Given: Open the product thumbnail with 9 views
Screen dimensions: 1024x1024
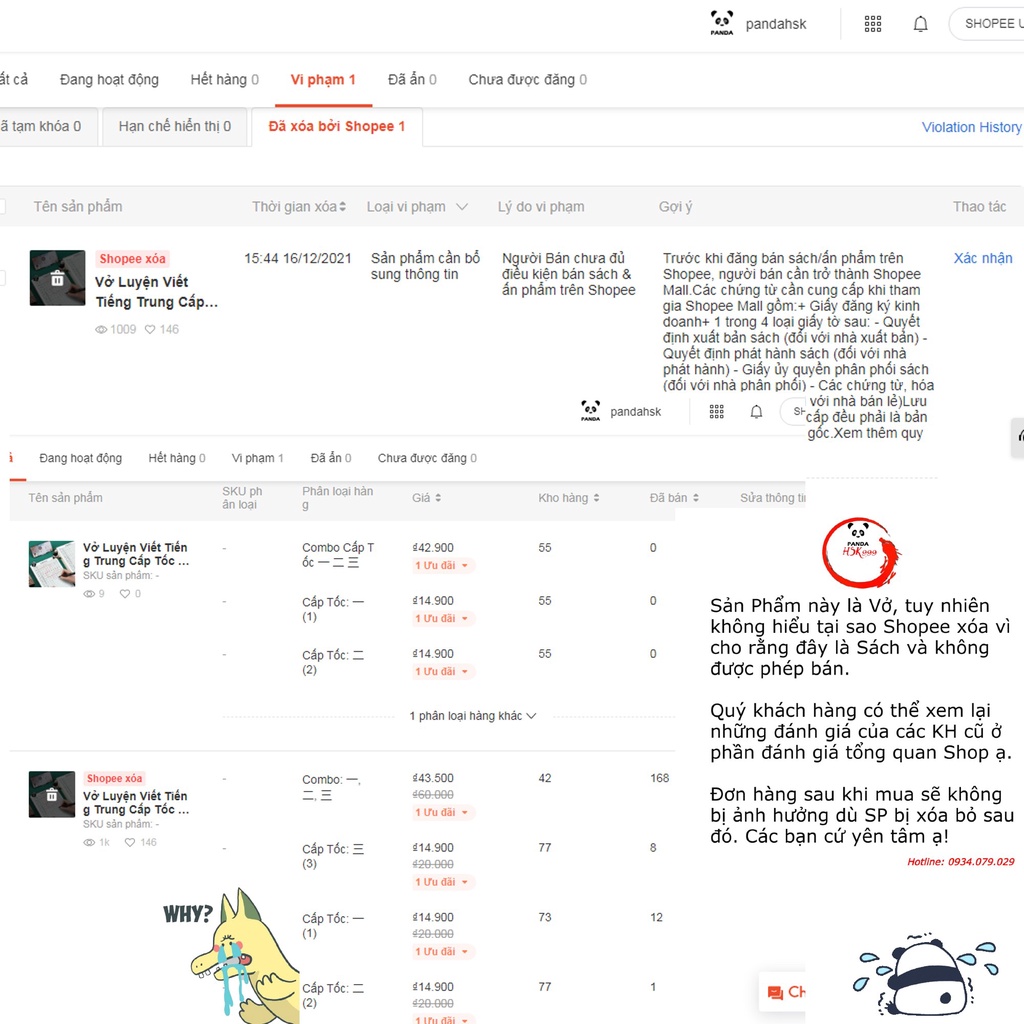Looking at the screenshot, I should (52, 564).
